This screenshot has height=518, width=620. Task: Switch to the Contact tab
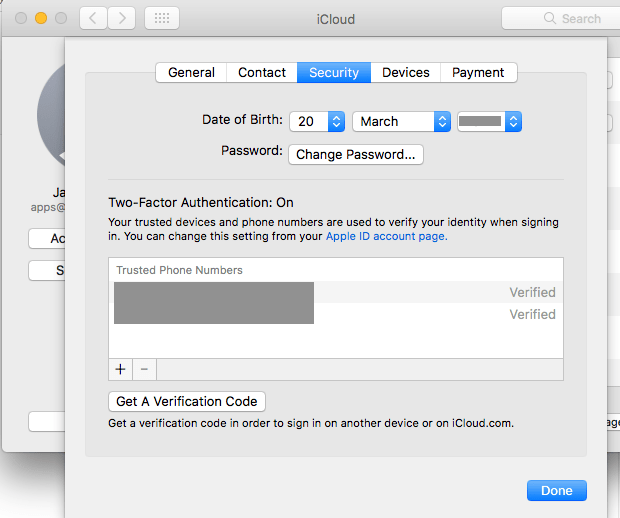click(262, 72)
